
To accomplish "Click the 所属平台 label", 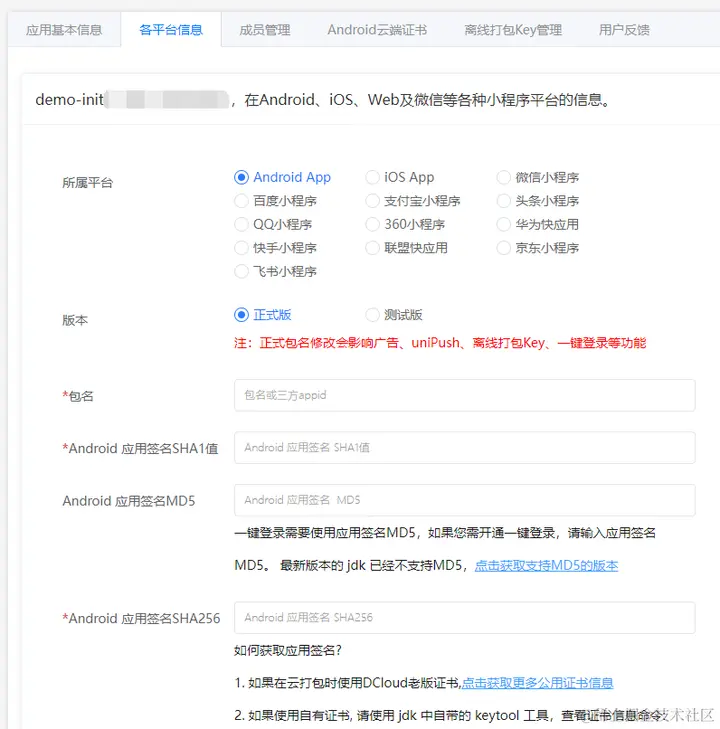I will [x=88, y=183].
